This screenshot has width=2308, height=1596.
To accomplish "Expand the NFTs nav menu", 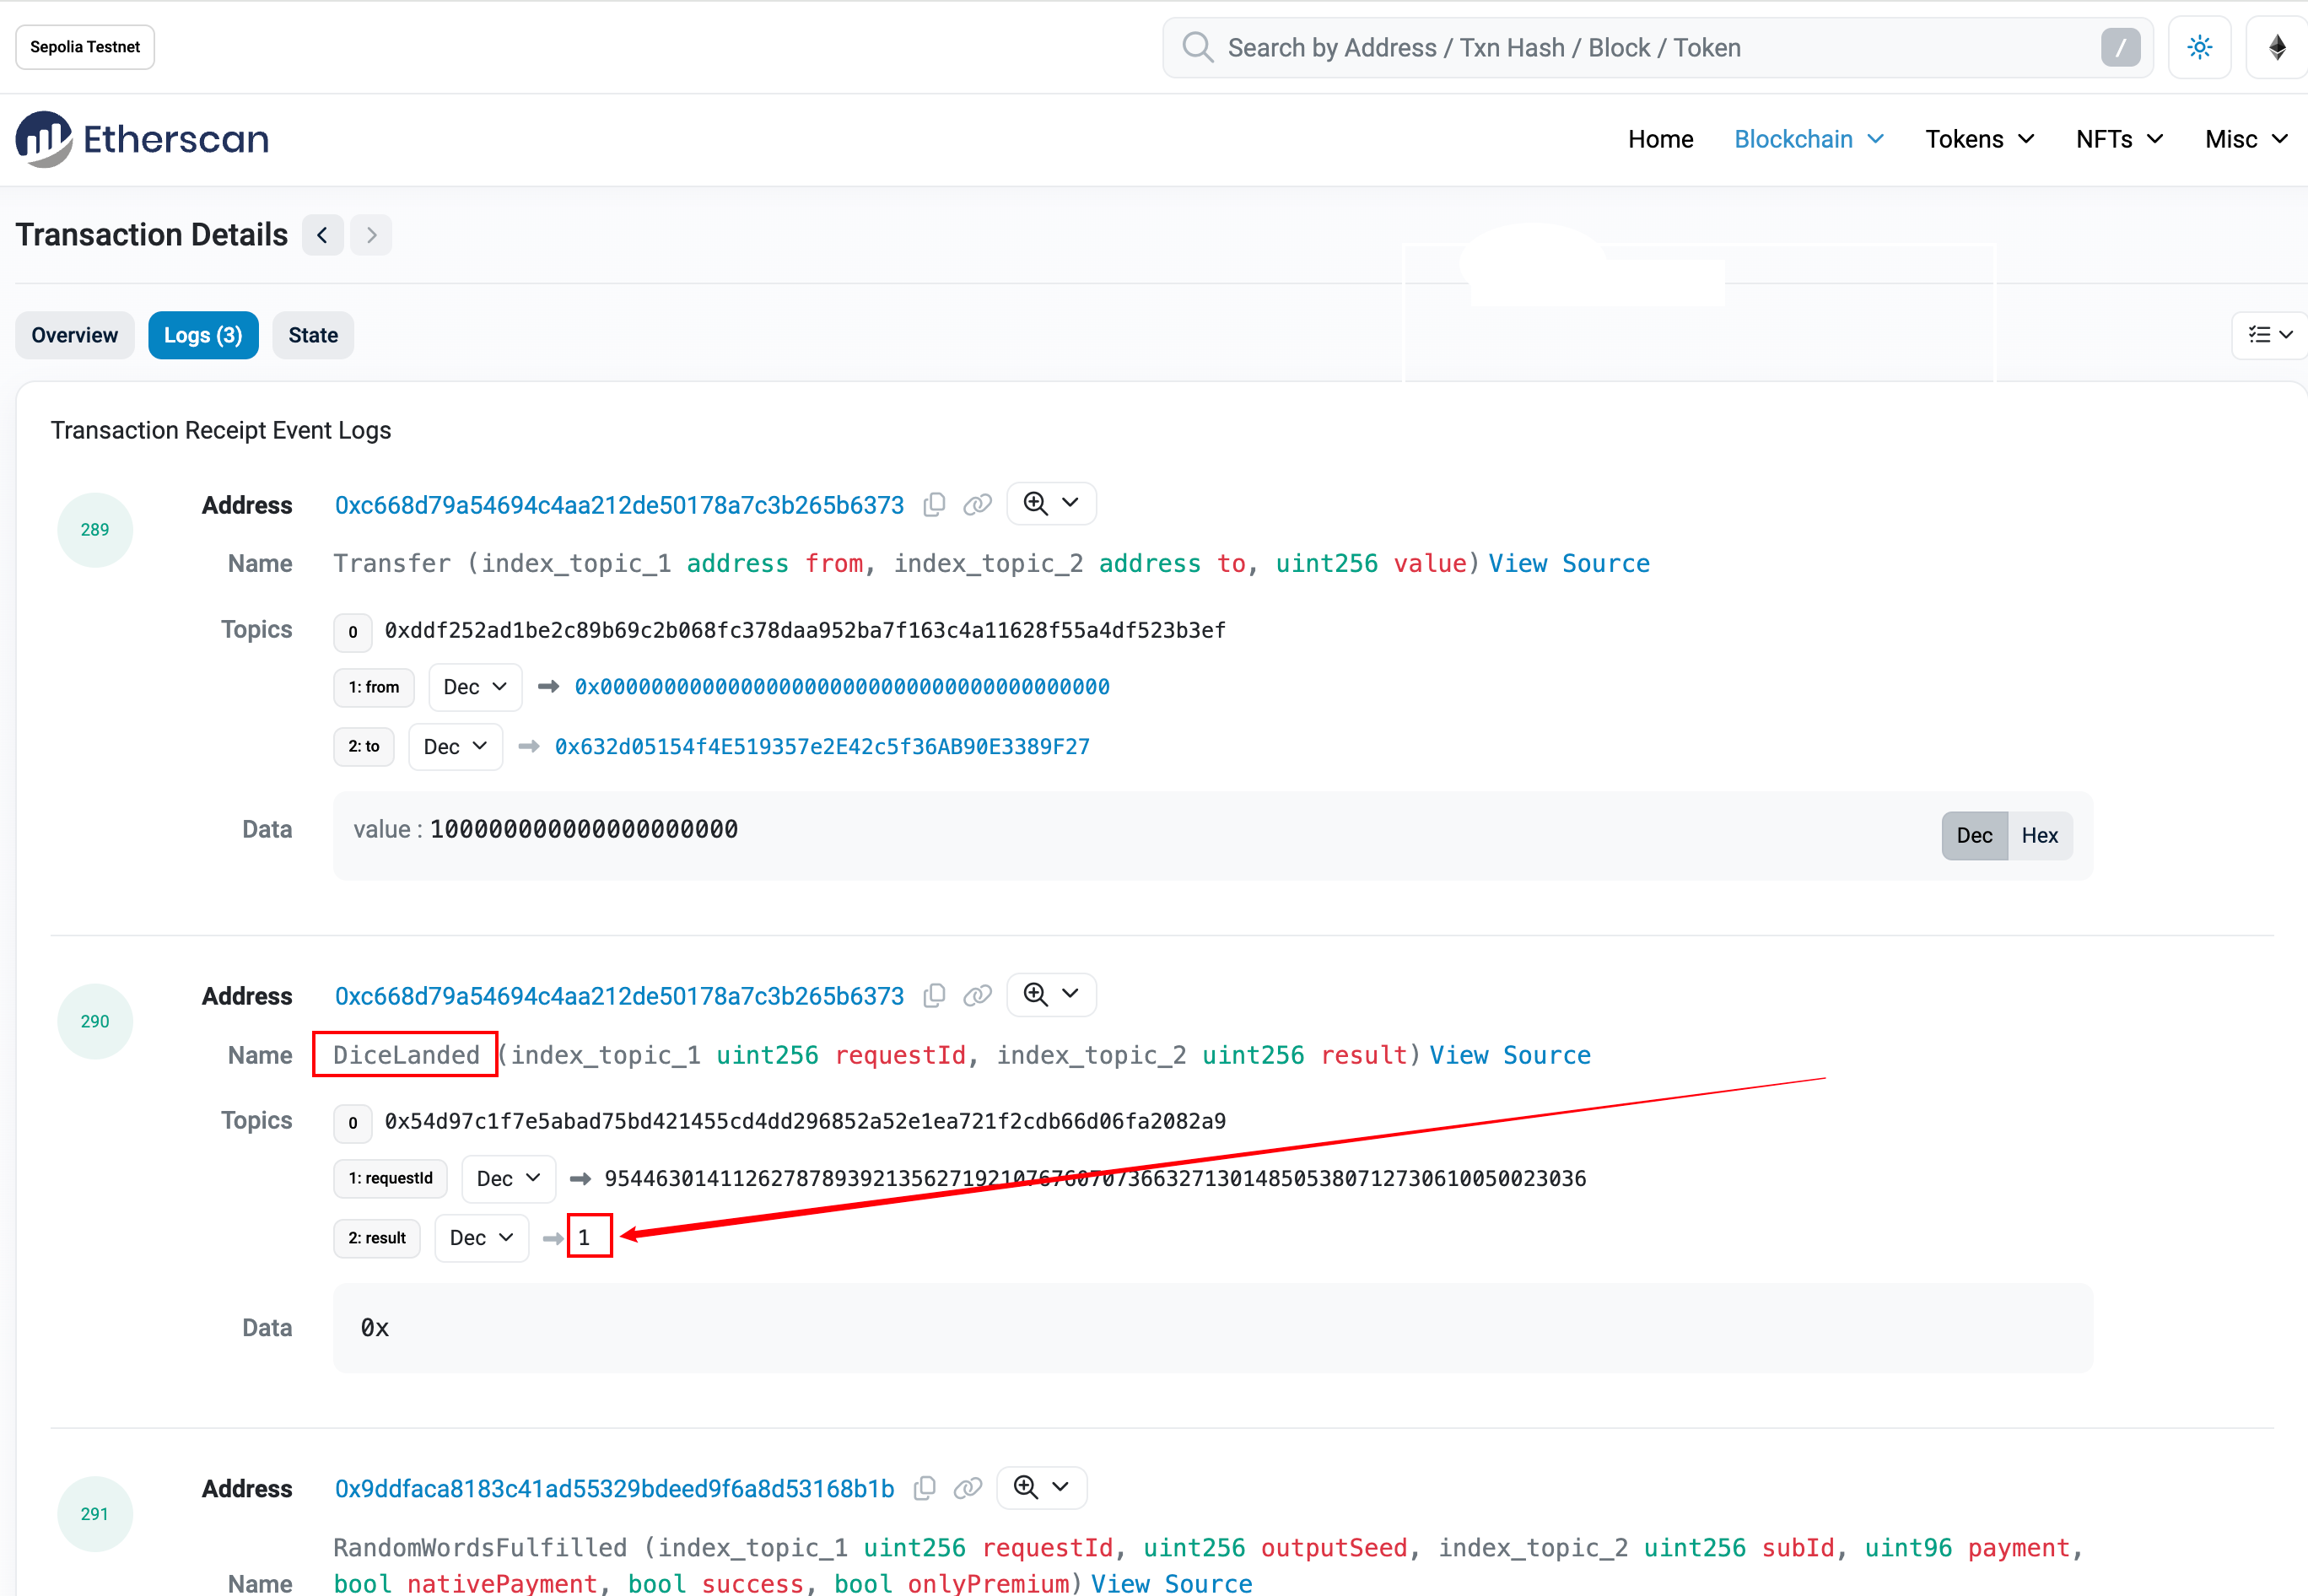I will click(2119, 139).
